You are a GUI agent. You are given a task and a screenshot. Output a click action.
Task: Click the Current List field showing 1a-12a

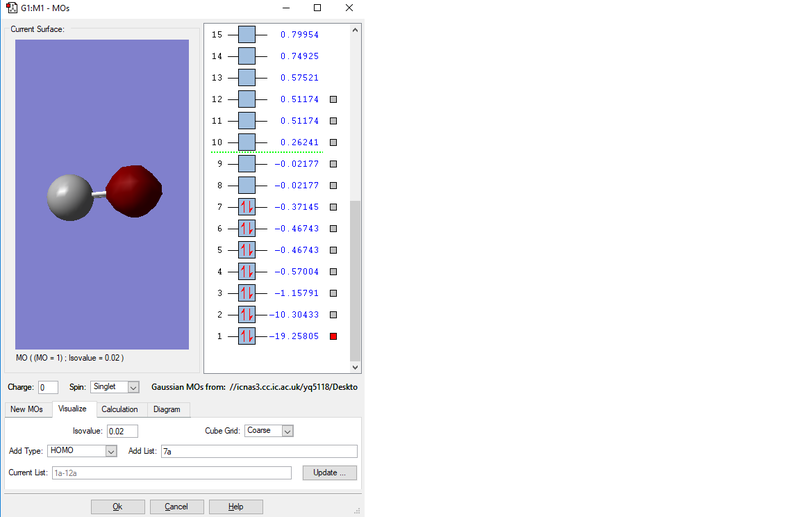tap(171, 473)
